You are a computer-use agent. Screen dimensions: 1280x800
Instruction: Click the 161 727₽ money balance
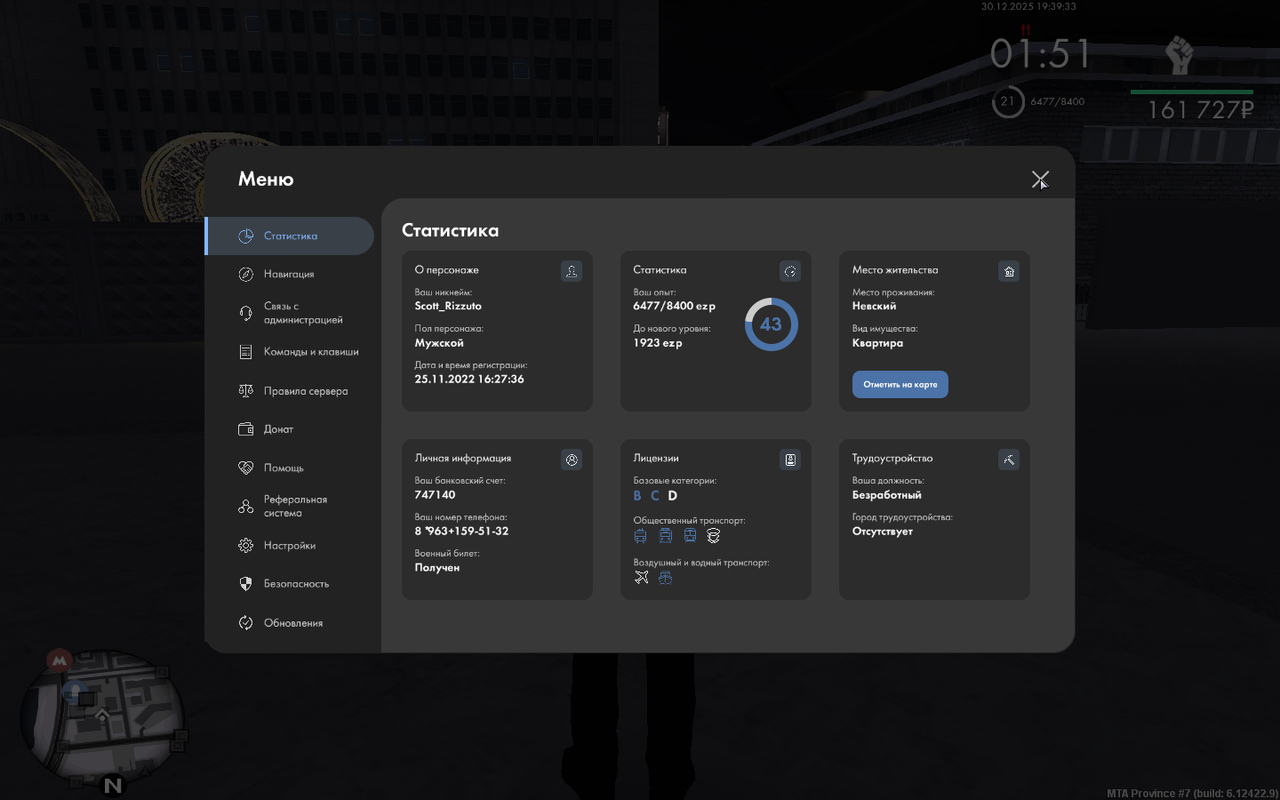click(1200, 110)
